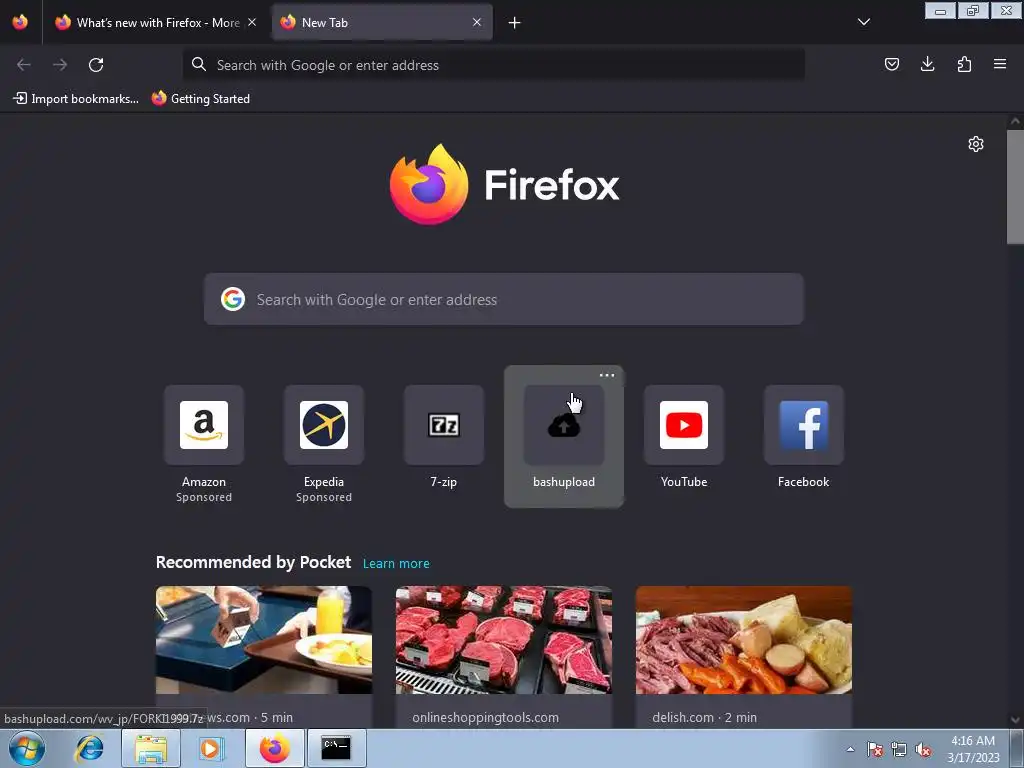The height and width of the screenshot is (768, 1024).
Task: Open Command Prompt taskbar button
Action: [x=336, y=748]
